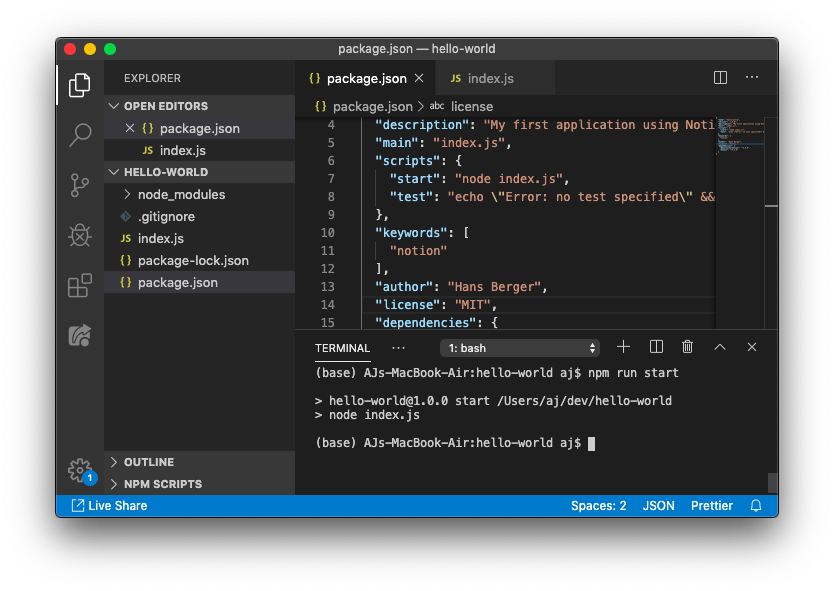Select the TERMINAL panel tab
This screenshot has height=591, width=834.
342,348
